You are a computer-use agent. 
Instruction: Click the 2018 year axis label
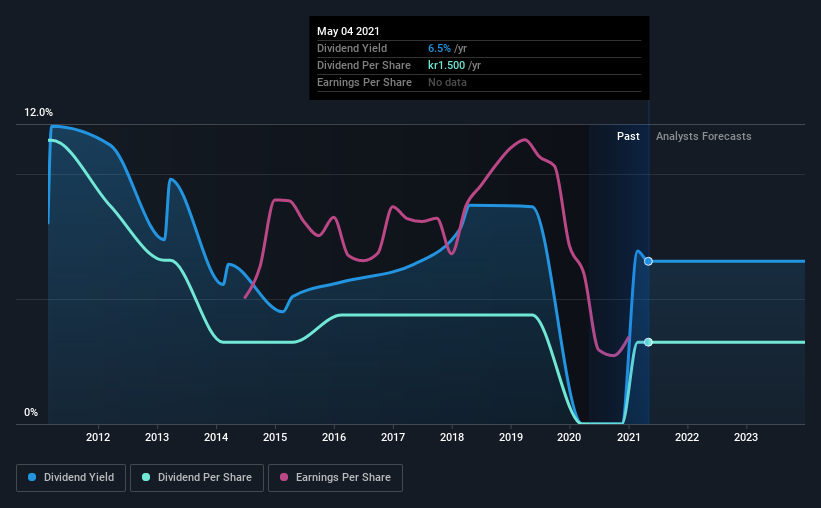tap(452, 437)
